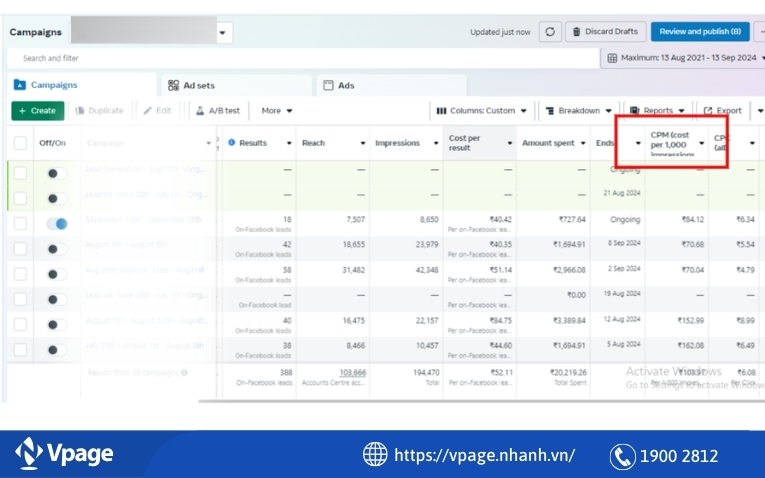Image resolution: width=765 pixels, height=478 pixels.
Task: Click the globe icon beside the Vpage URL
Action: [x=375, y=455]
